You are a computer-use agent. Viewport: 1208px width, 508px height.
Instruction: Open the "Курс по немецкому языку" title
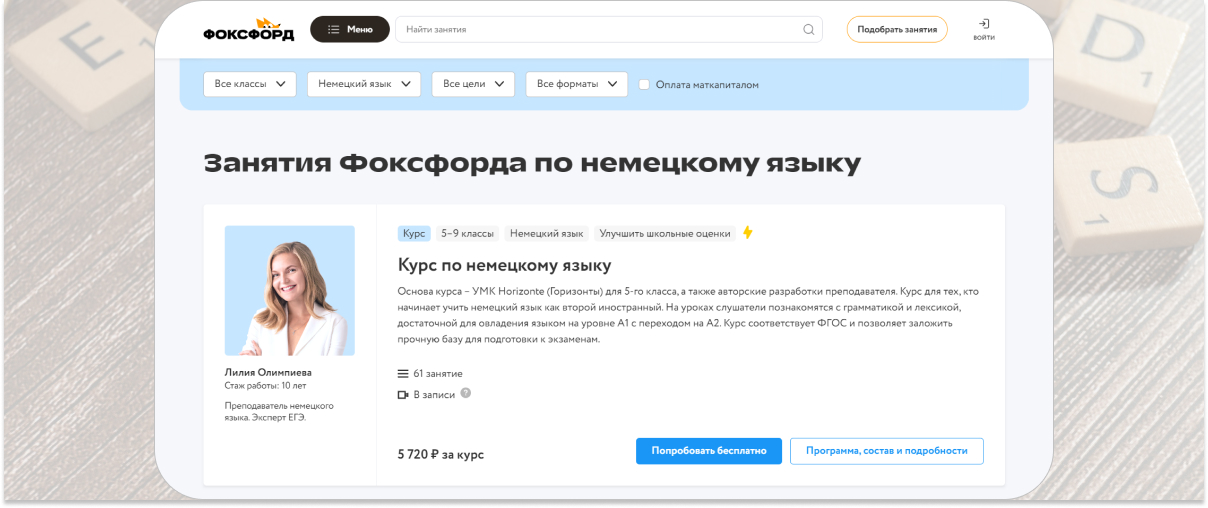(x=504, y=266)
